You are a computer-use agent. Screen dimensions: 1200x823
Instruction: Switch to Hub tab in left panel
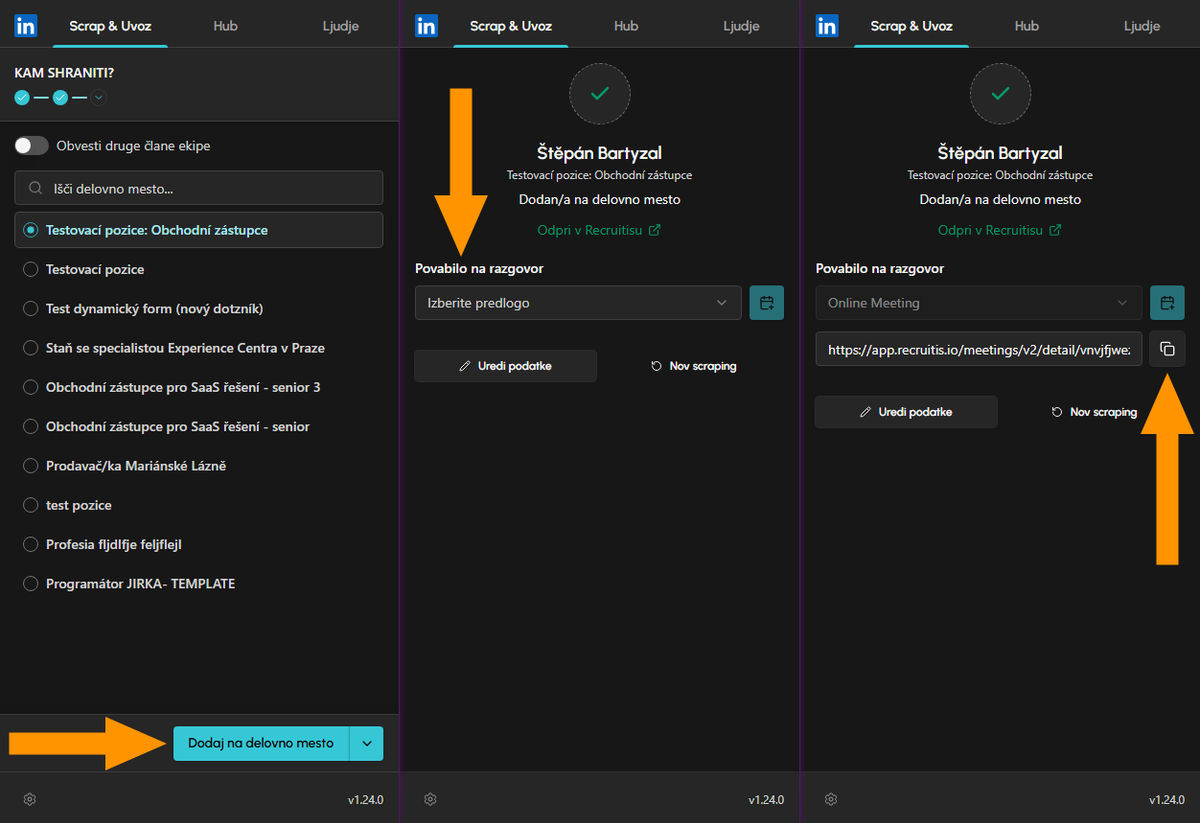(x=225, y=26)
